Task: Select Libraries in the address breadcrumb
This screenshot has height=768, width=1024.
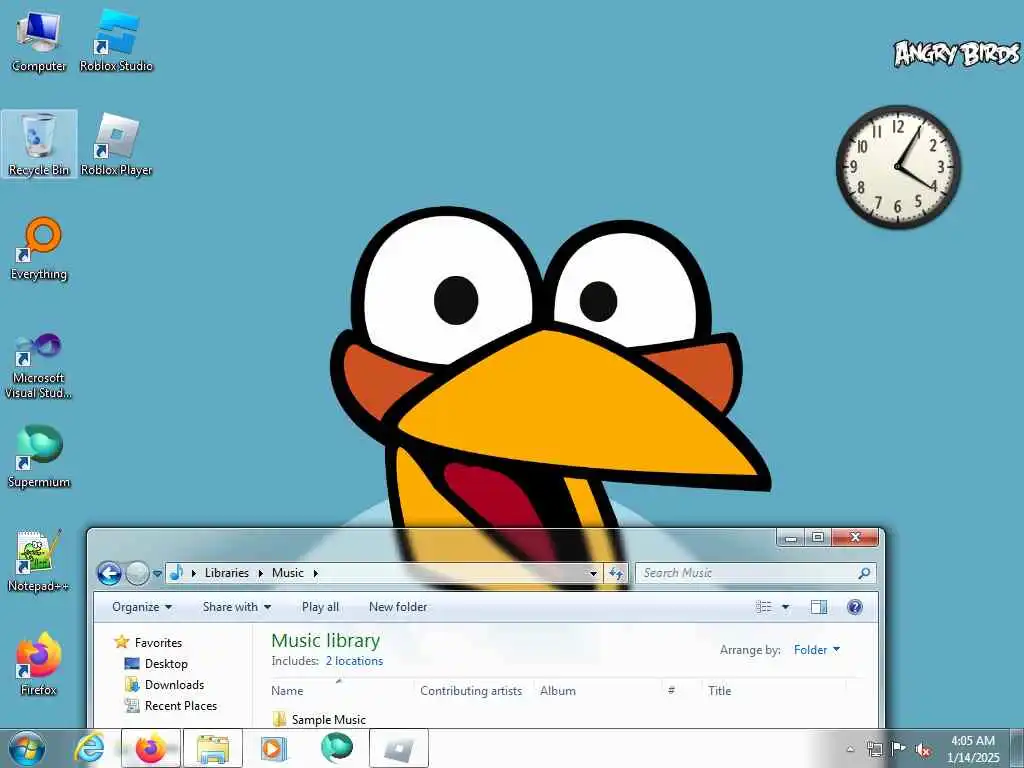Action: 227,573
